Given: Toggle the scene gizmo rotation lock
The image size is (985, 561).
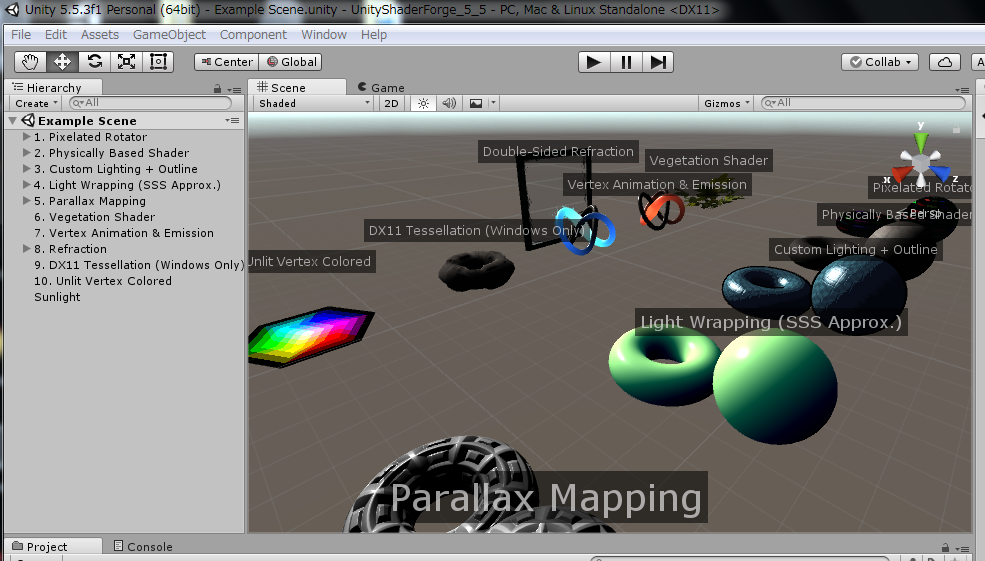Looking at the screenshot, I should tap(956, 129).
